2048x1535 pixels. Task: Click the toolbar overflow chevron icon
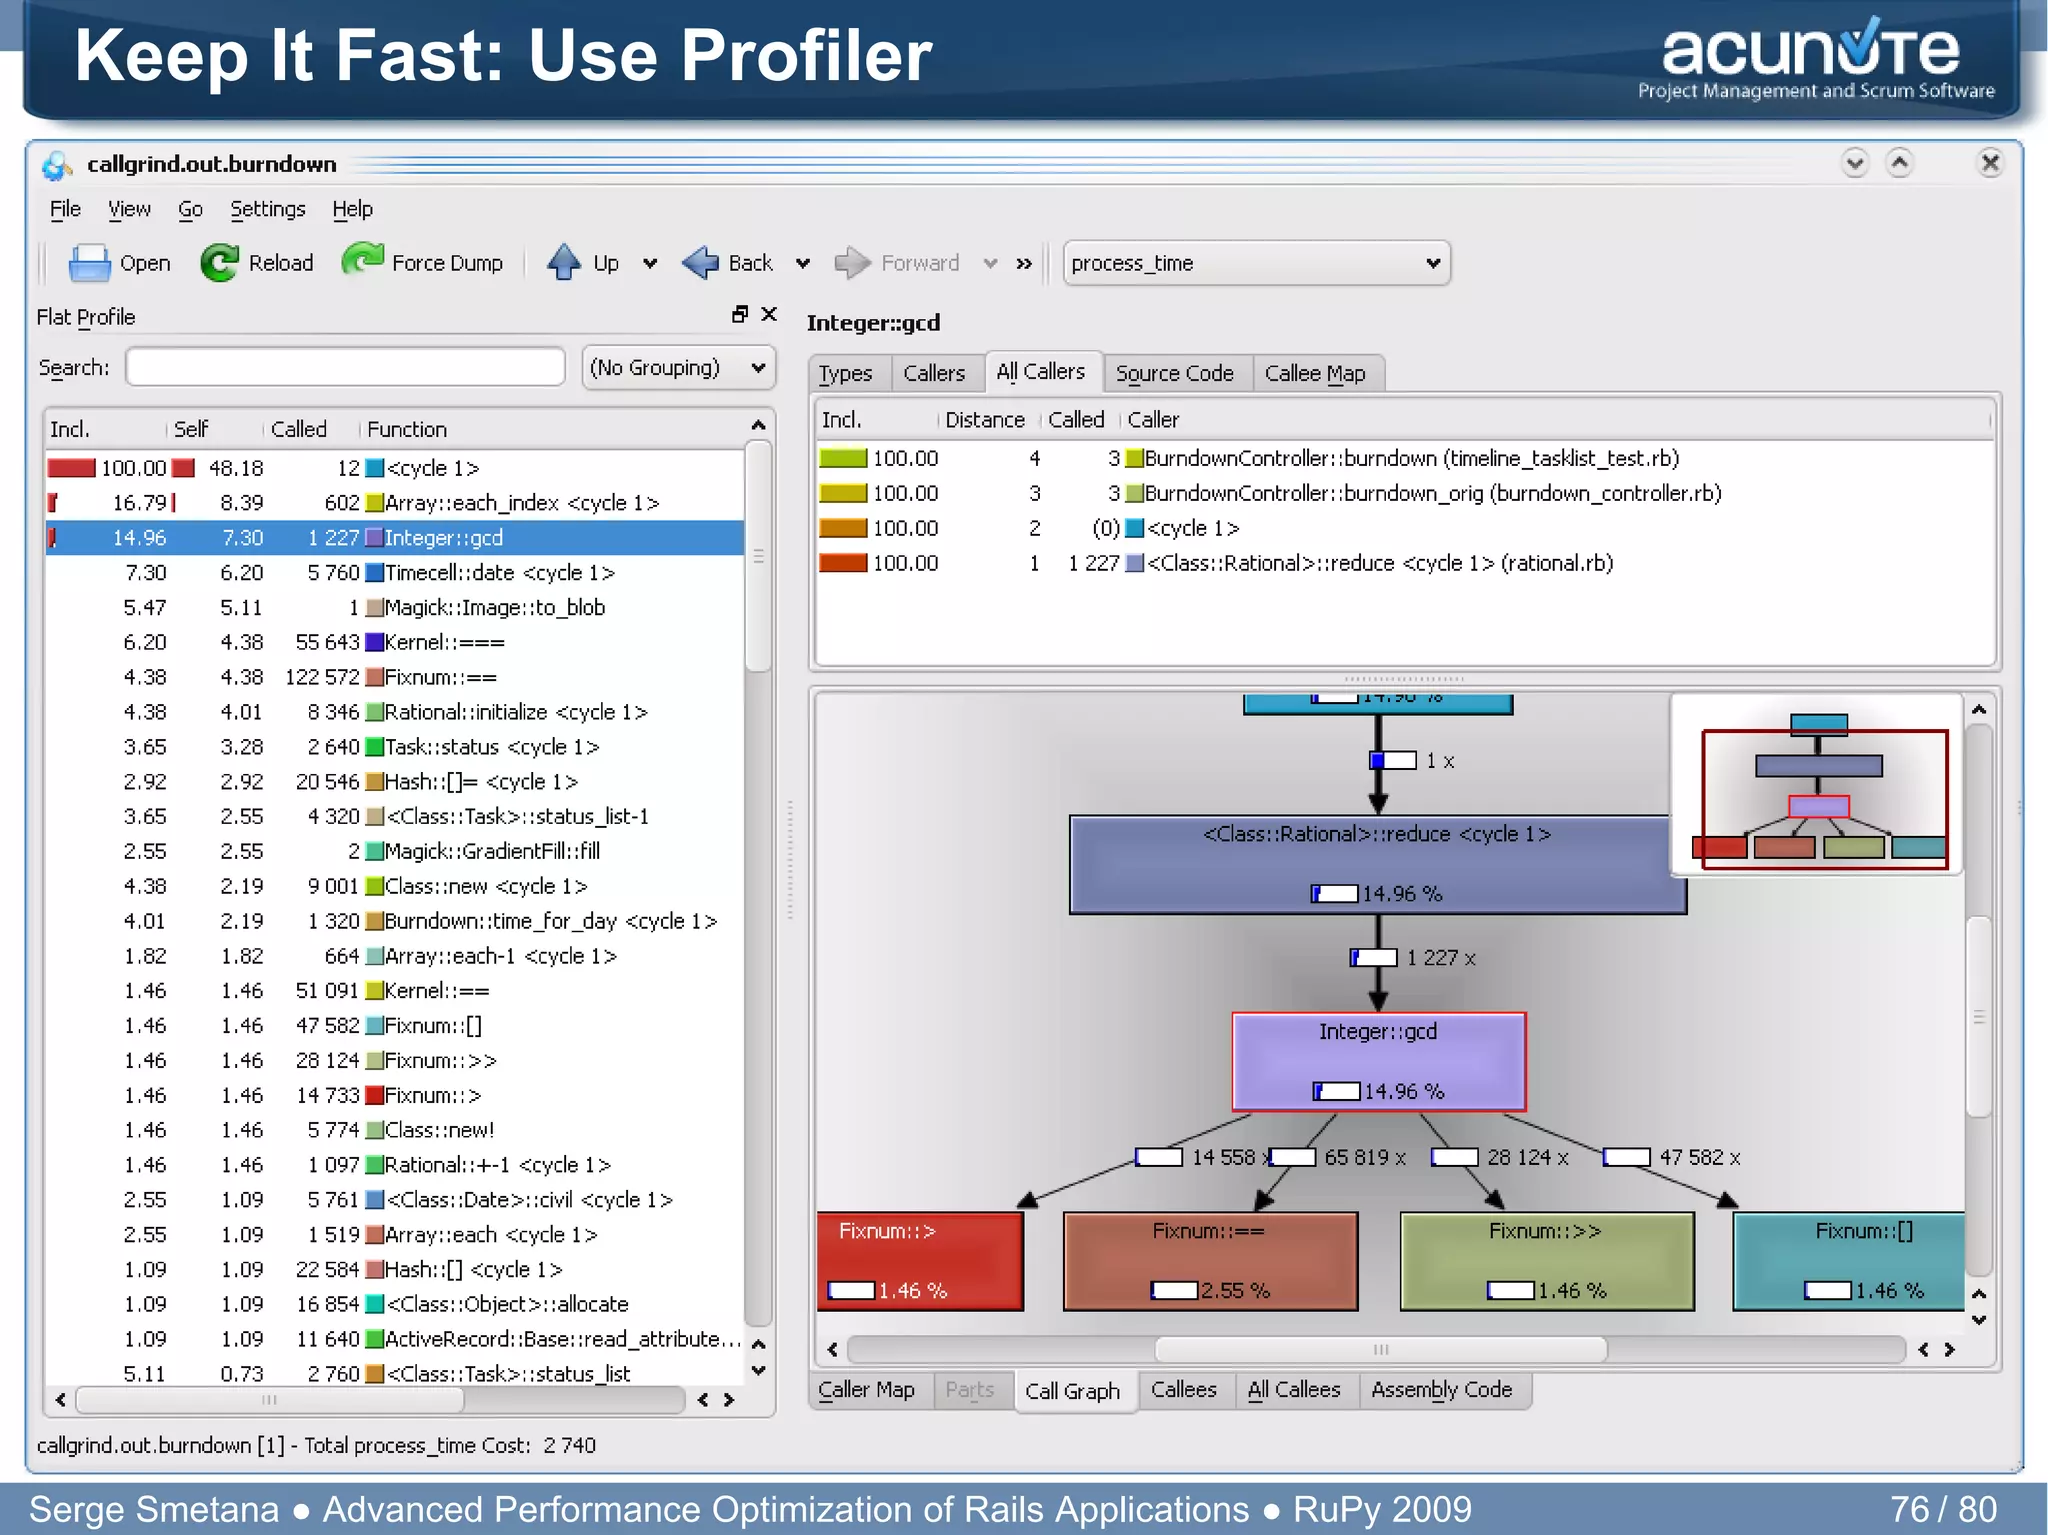[x=1024, y=264]
